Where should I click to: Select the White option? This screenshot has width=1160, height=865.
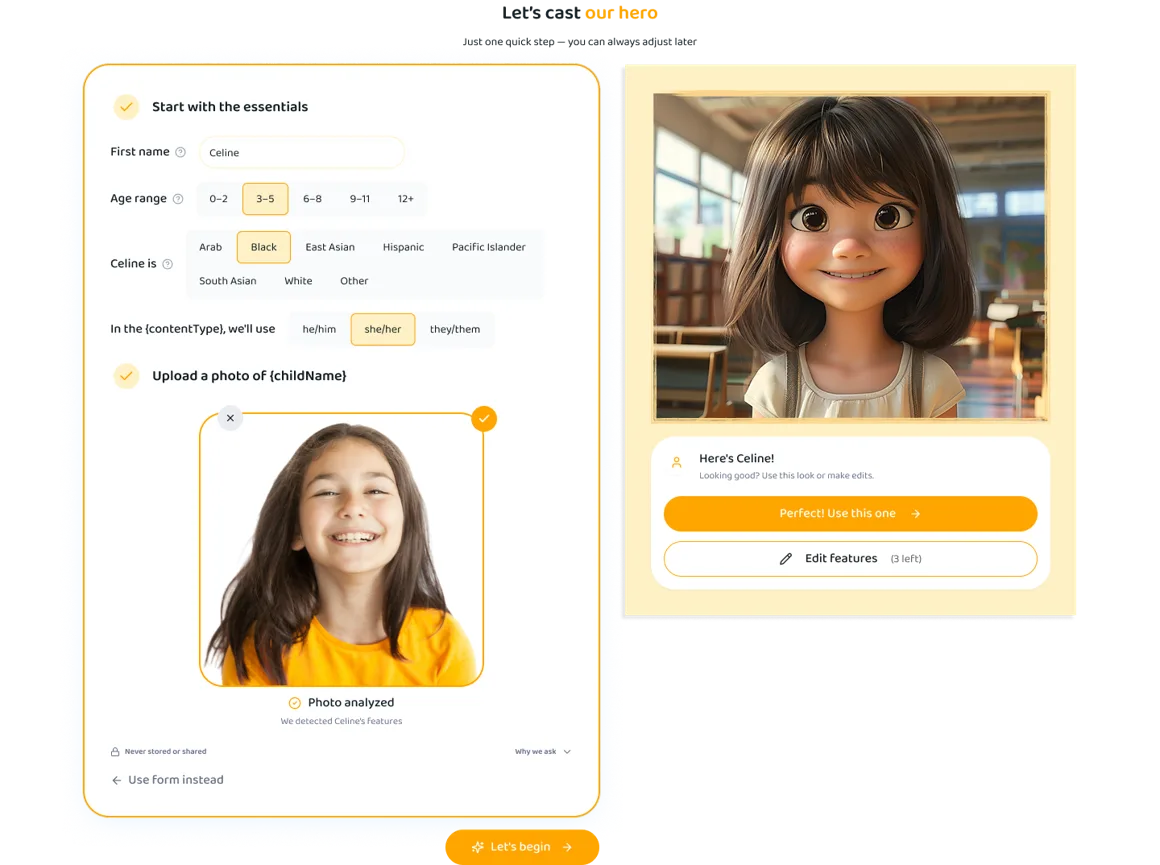coord(298,281)
